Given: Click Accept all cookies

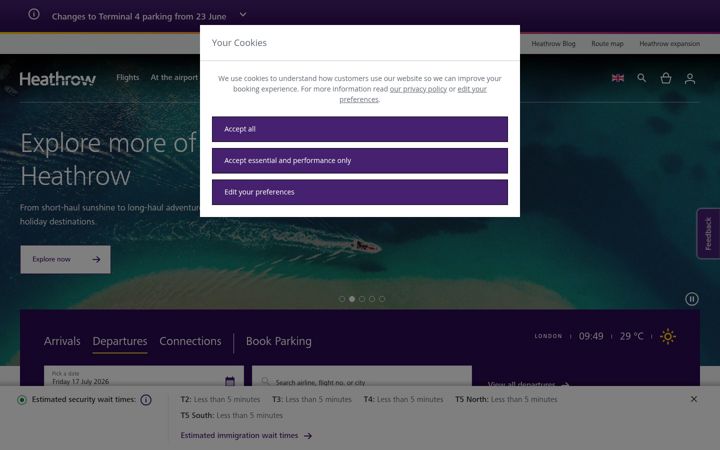Looking at the screenshot, I should click(360, 129).
